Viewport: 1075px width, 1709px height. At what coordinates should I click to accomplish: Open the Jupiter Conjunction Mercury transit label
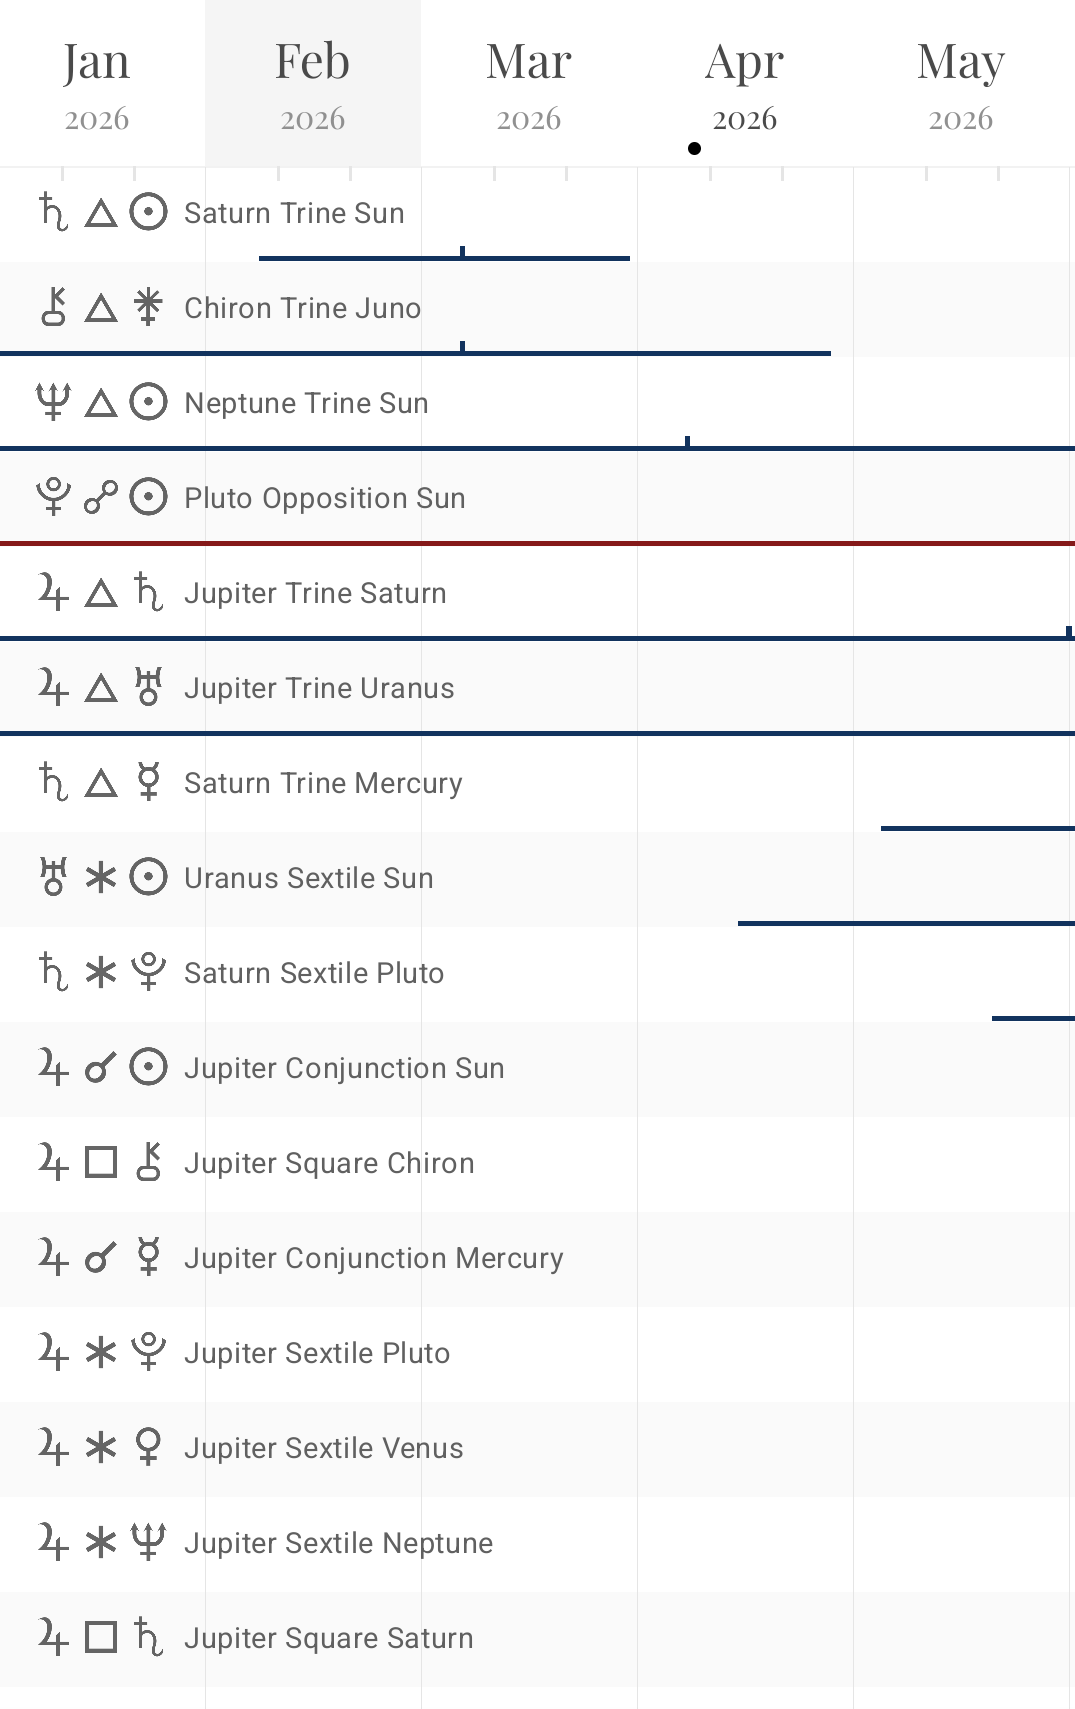(x=374, y=1258)
